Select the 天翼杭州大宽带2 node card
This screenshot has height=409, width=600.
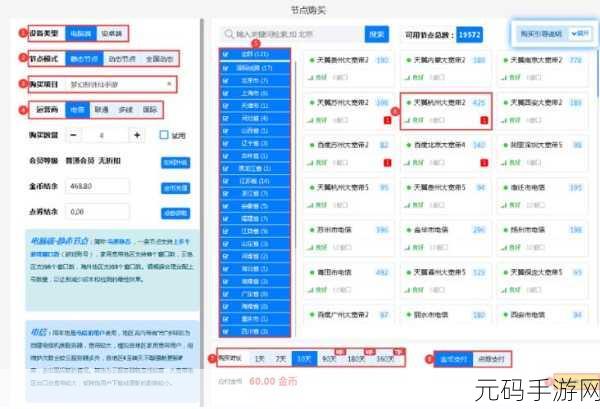pyautogui.click(x=446, y=111)
